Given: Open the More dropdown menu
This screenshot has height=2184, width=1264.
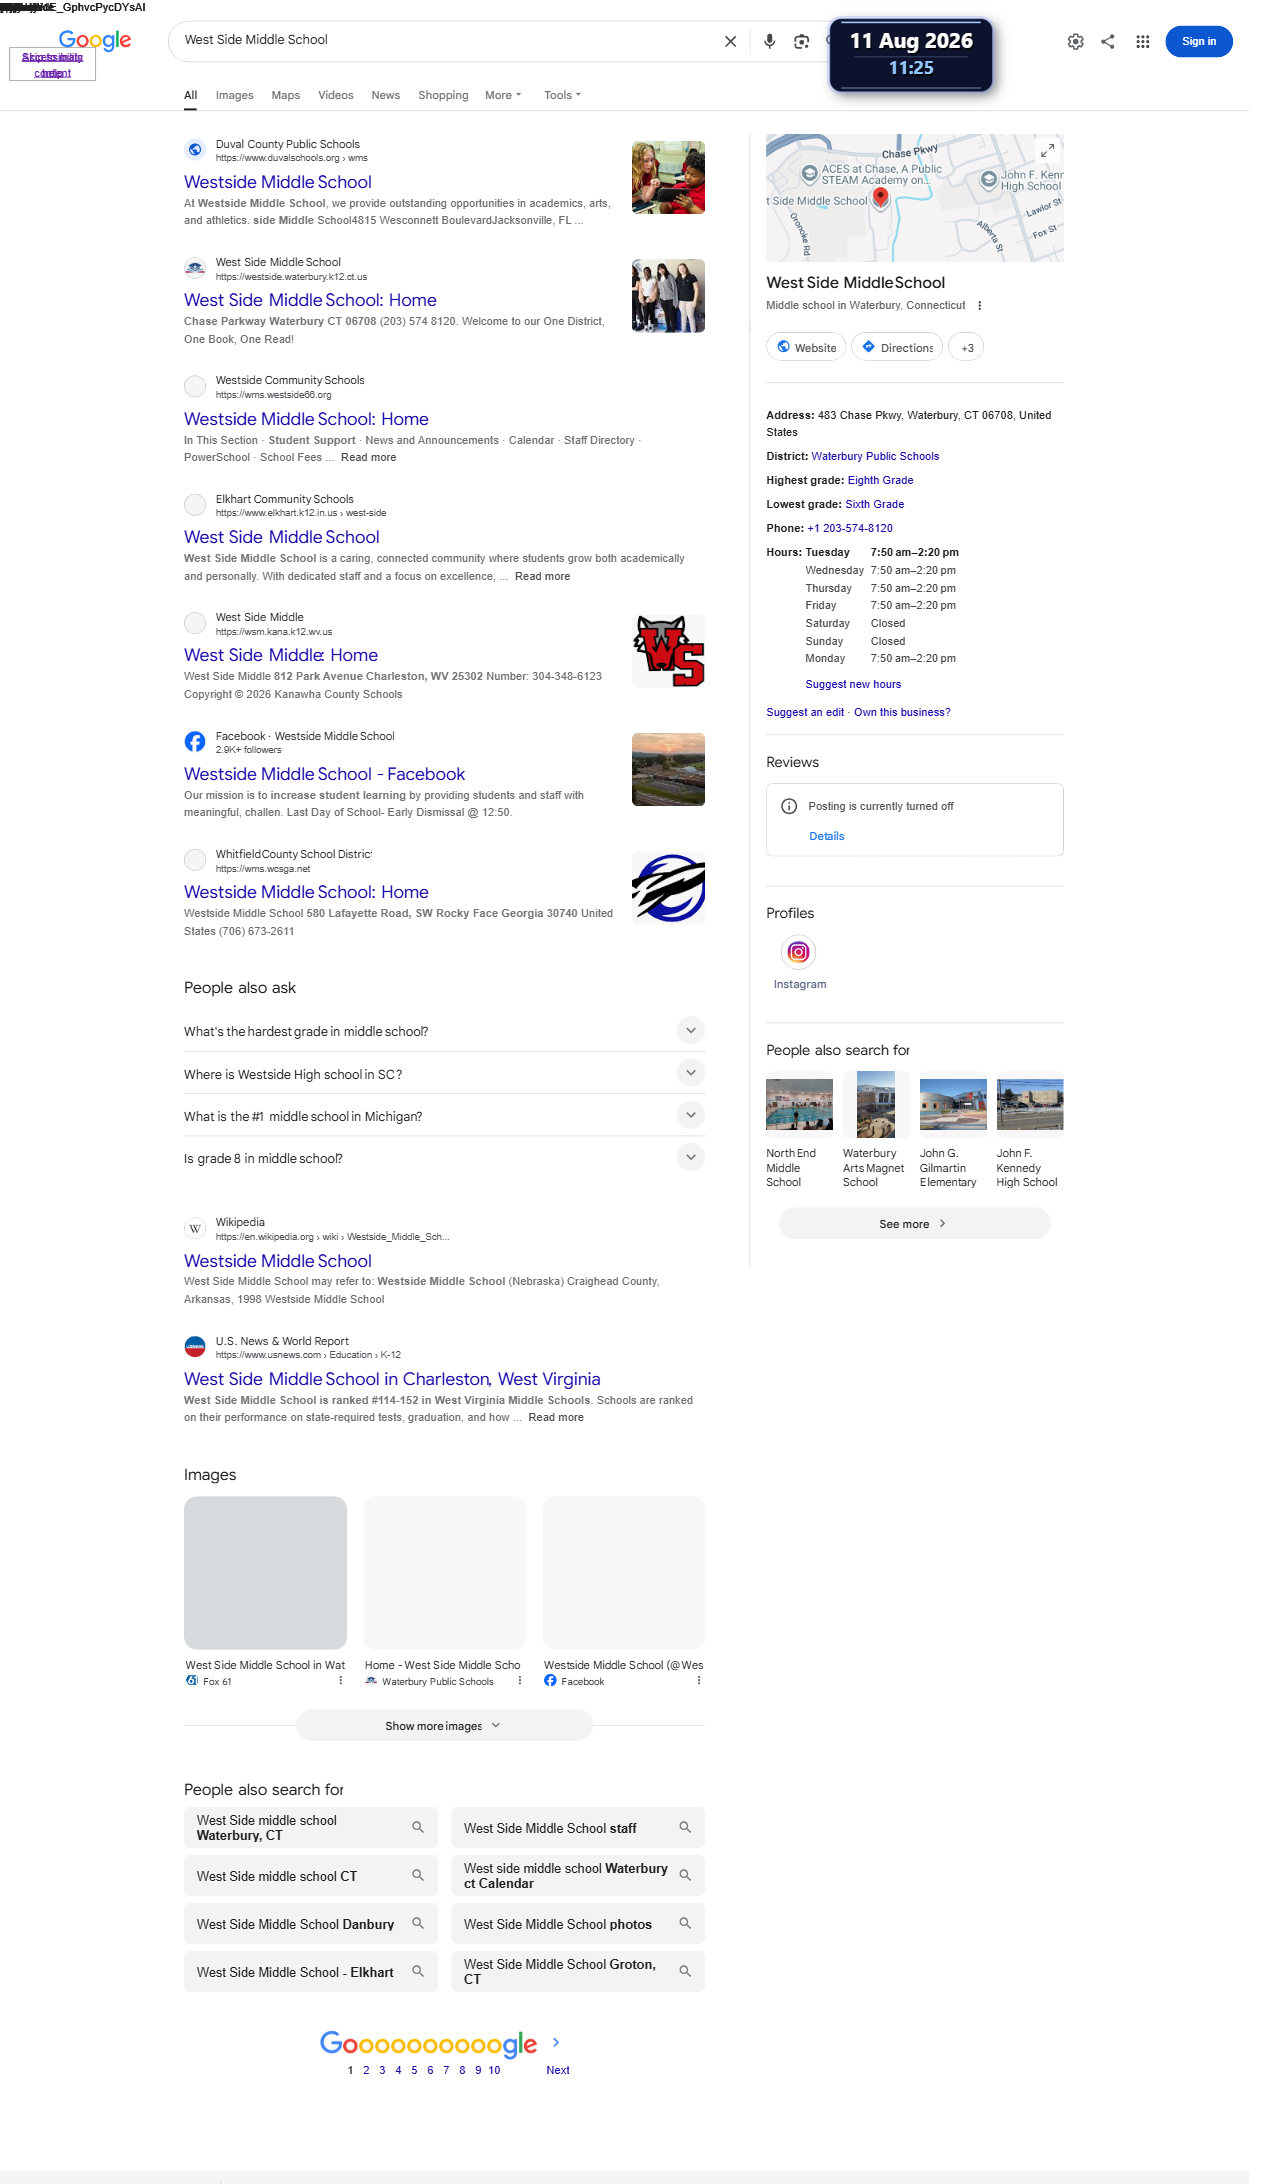Looking at the screenshot, I should (502, 95).
